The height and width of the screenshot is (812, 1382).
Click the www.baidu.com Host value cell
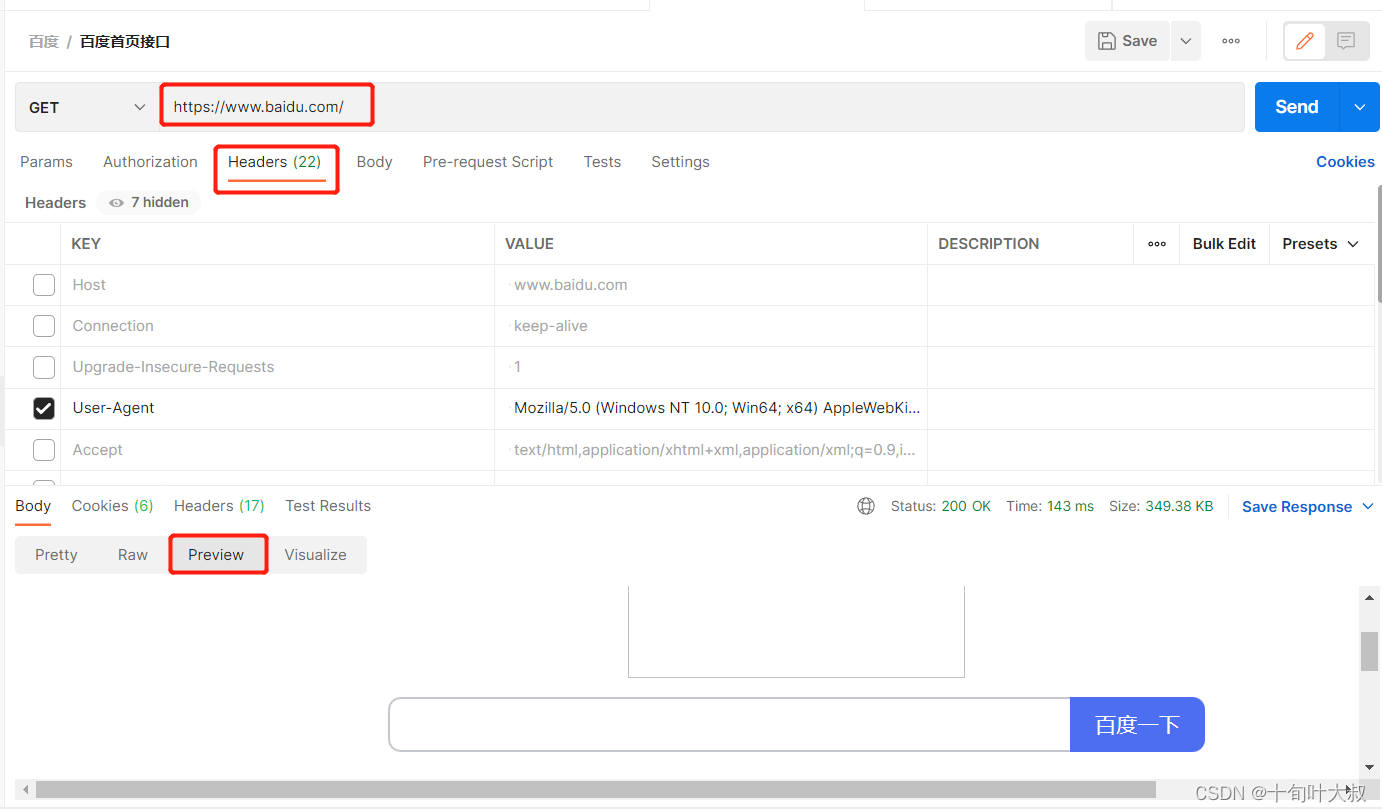[711, 285]
